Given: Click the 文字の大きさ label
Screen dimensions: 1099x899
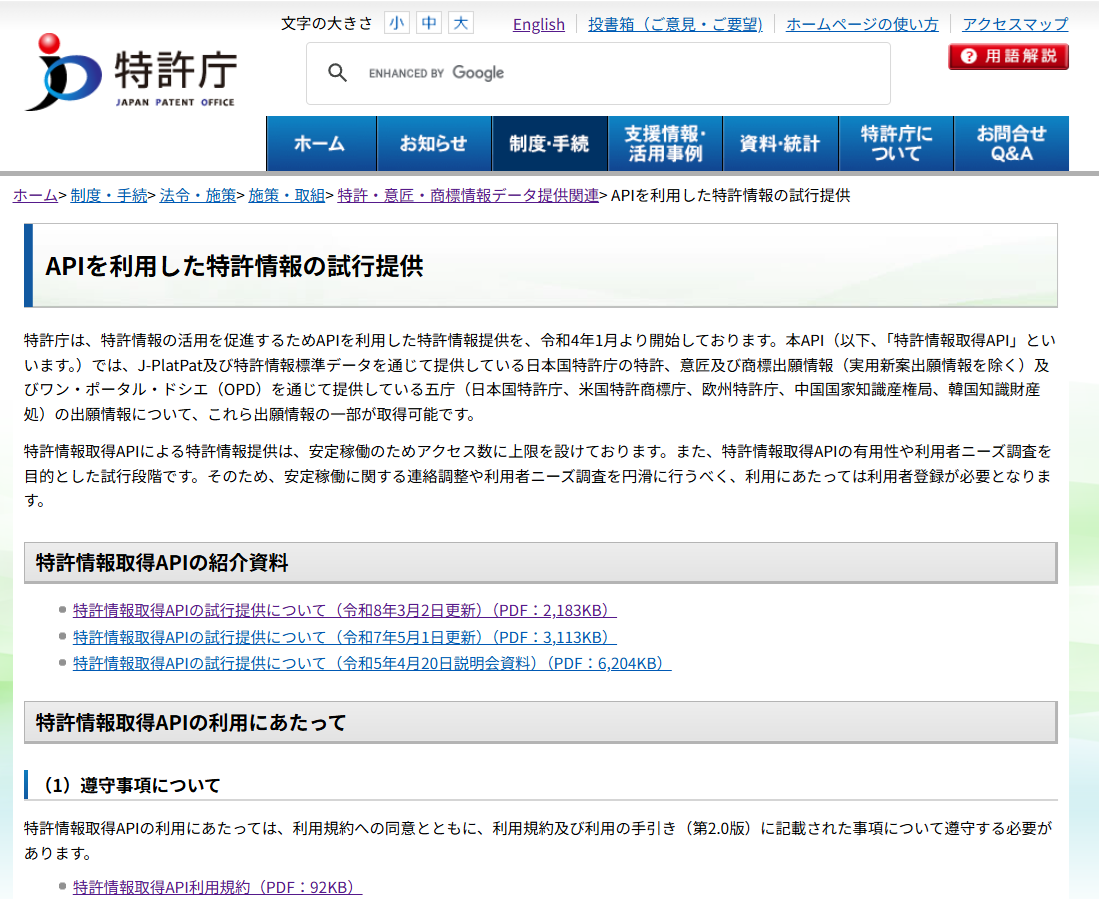Looking at the screenshot, I should [x=327, y=24].
